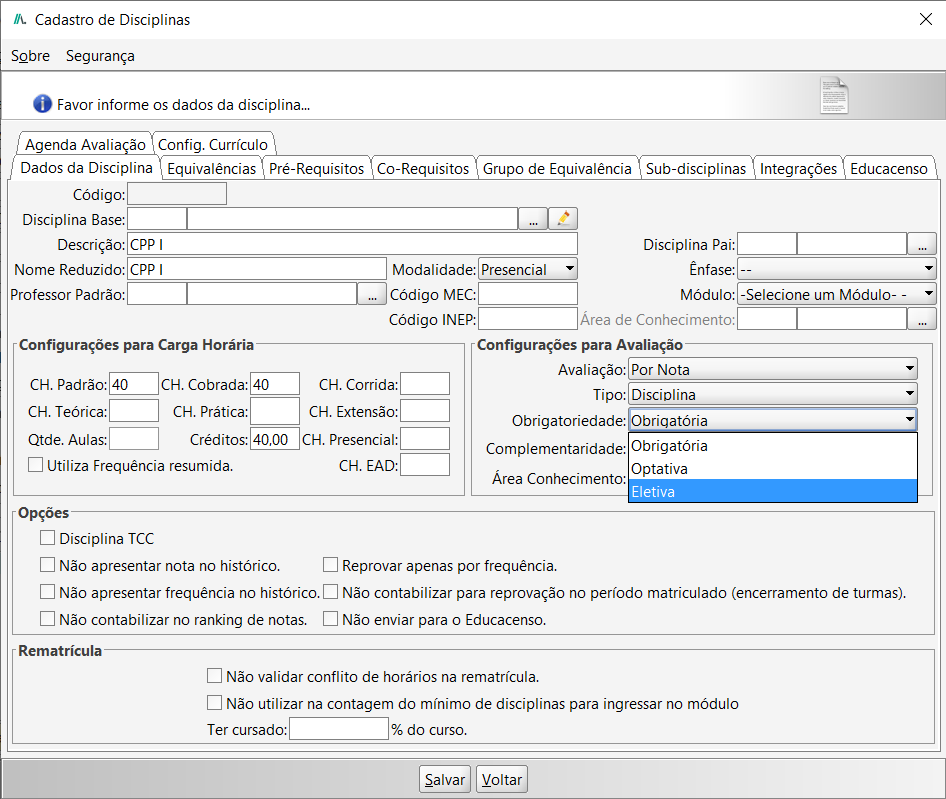The image size is (946, 799).
Task: Click the application logo in the title bar
Action: pos(20,19)
